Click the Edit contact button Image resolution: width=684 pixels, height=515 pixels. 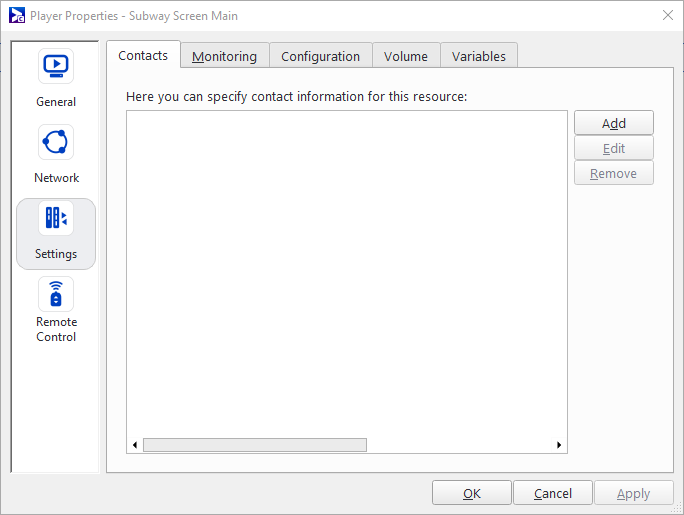(x=613, y=148)
